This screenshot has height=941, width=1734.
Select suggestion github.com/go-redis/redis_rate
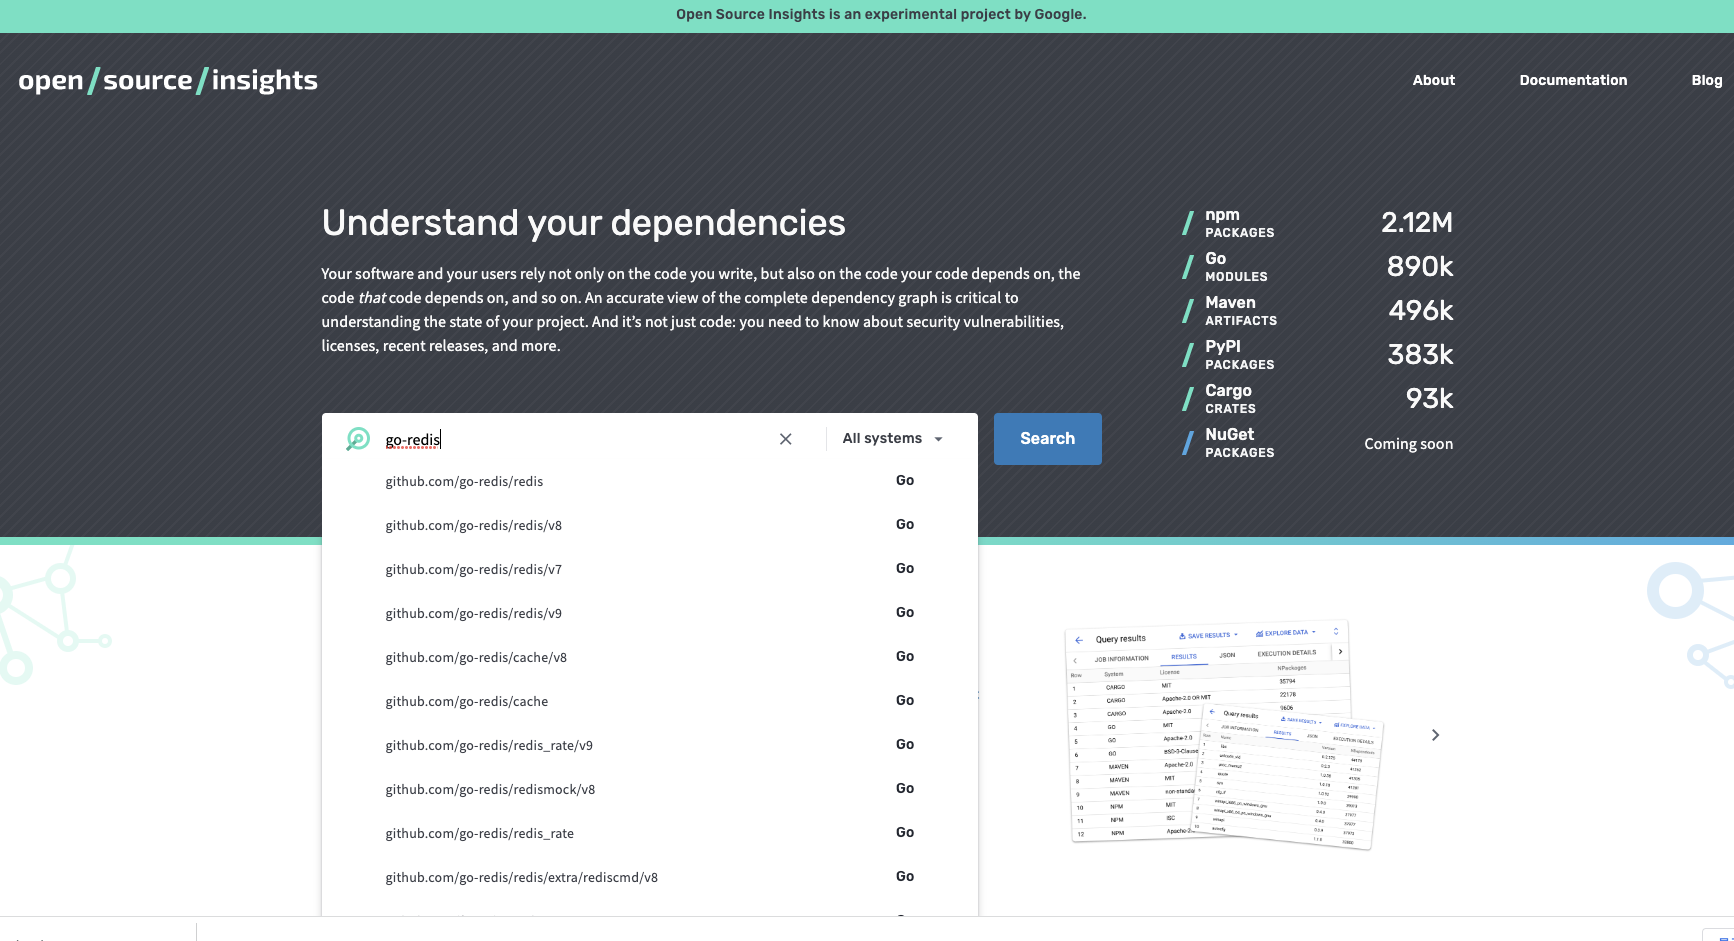click(x=650, y=833)
